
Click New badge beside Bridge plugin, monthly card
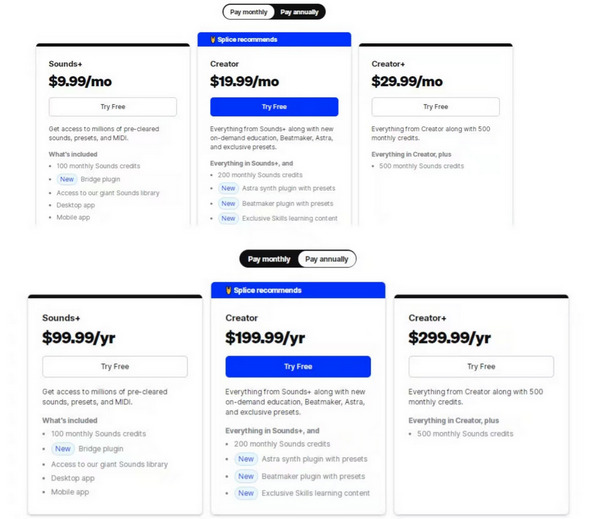tap(67, 179)
